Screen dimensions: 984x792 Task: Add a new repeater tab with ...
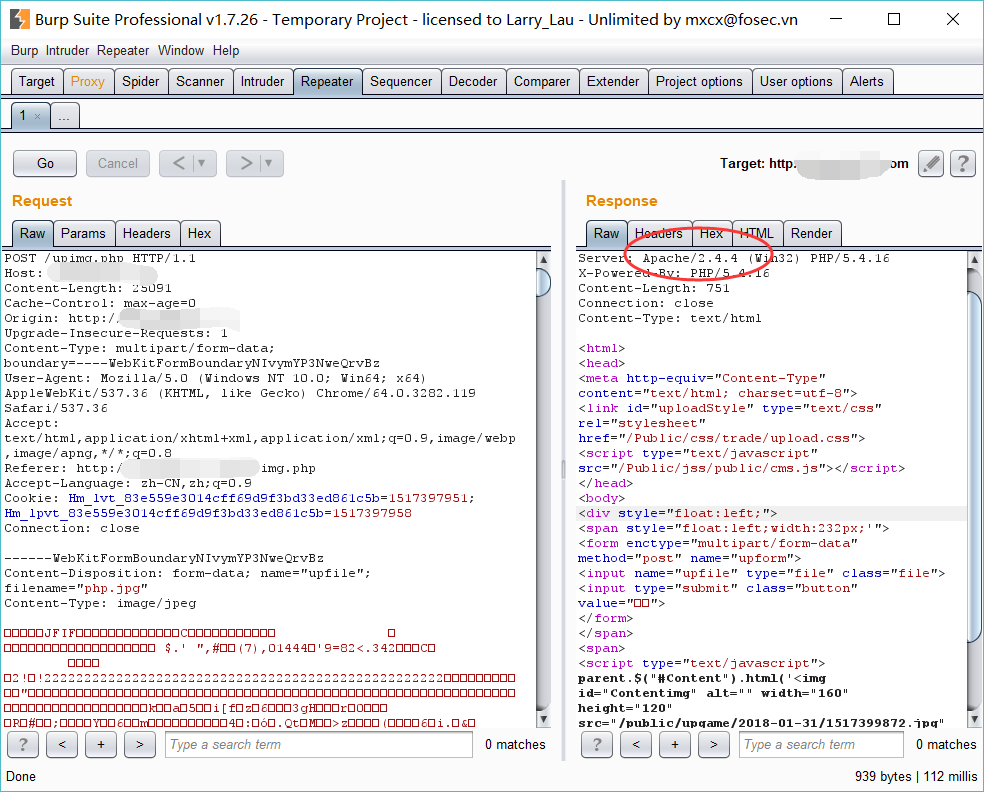click(x=64, y=116)
